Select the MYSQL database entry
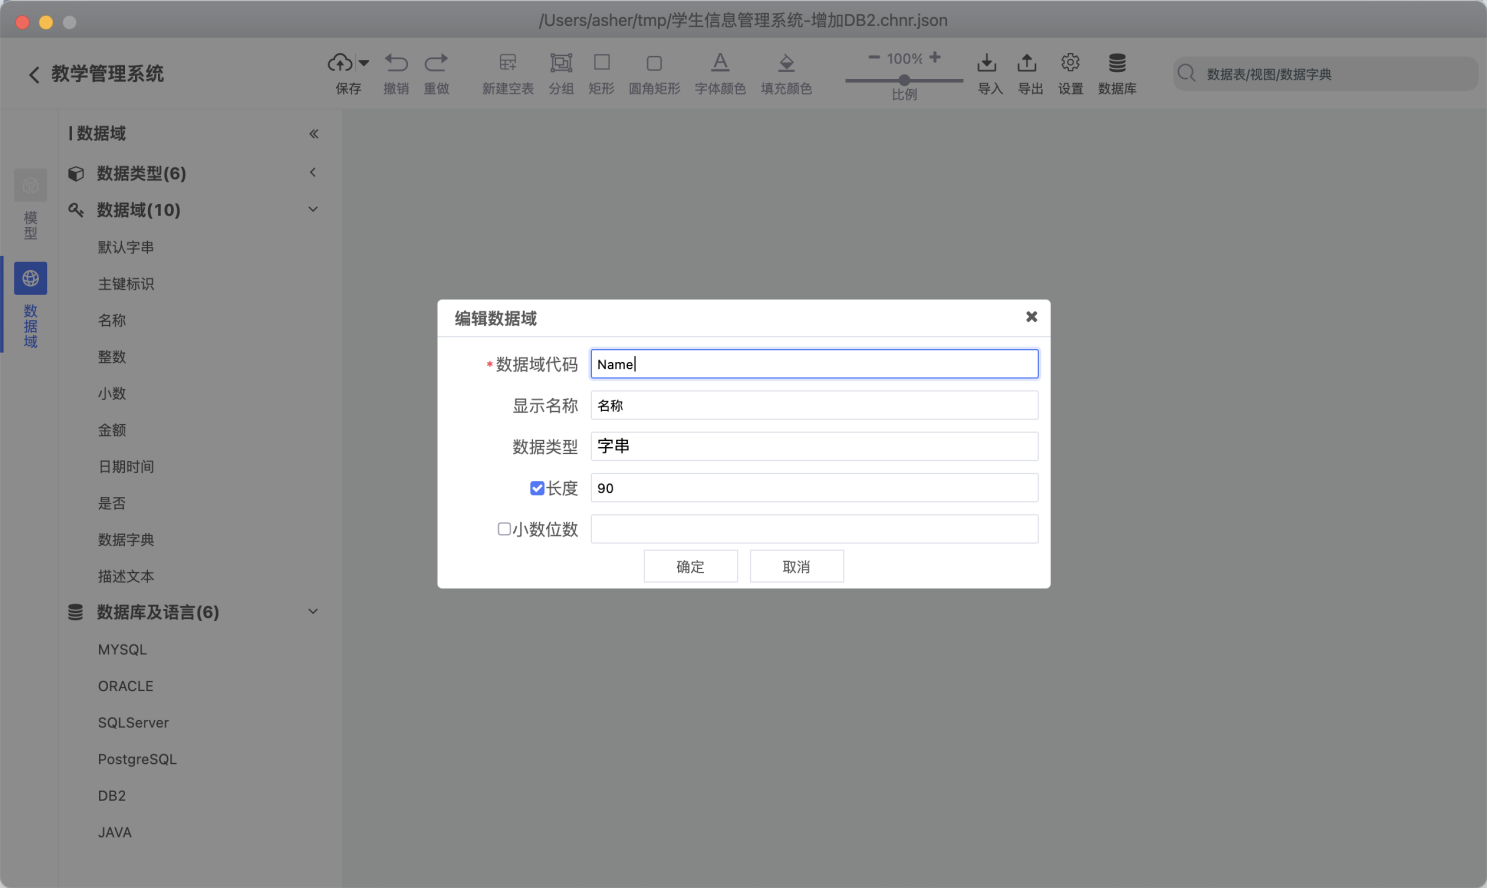This screenshot has width=1487, height=888. [x=122, y=650]
